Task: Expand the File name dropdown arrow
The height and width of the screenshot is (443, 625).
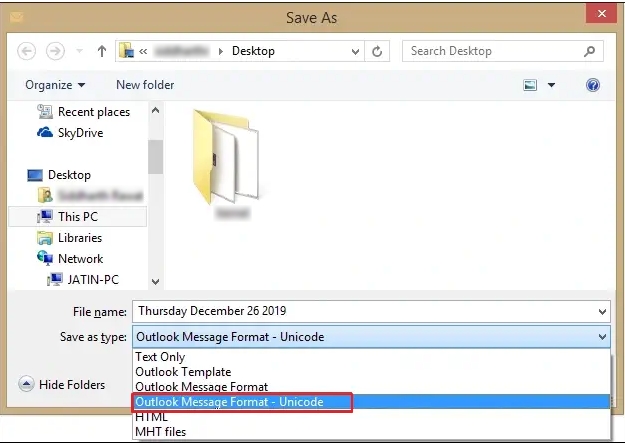Action: pos(602,311)
